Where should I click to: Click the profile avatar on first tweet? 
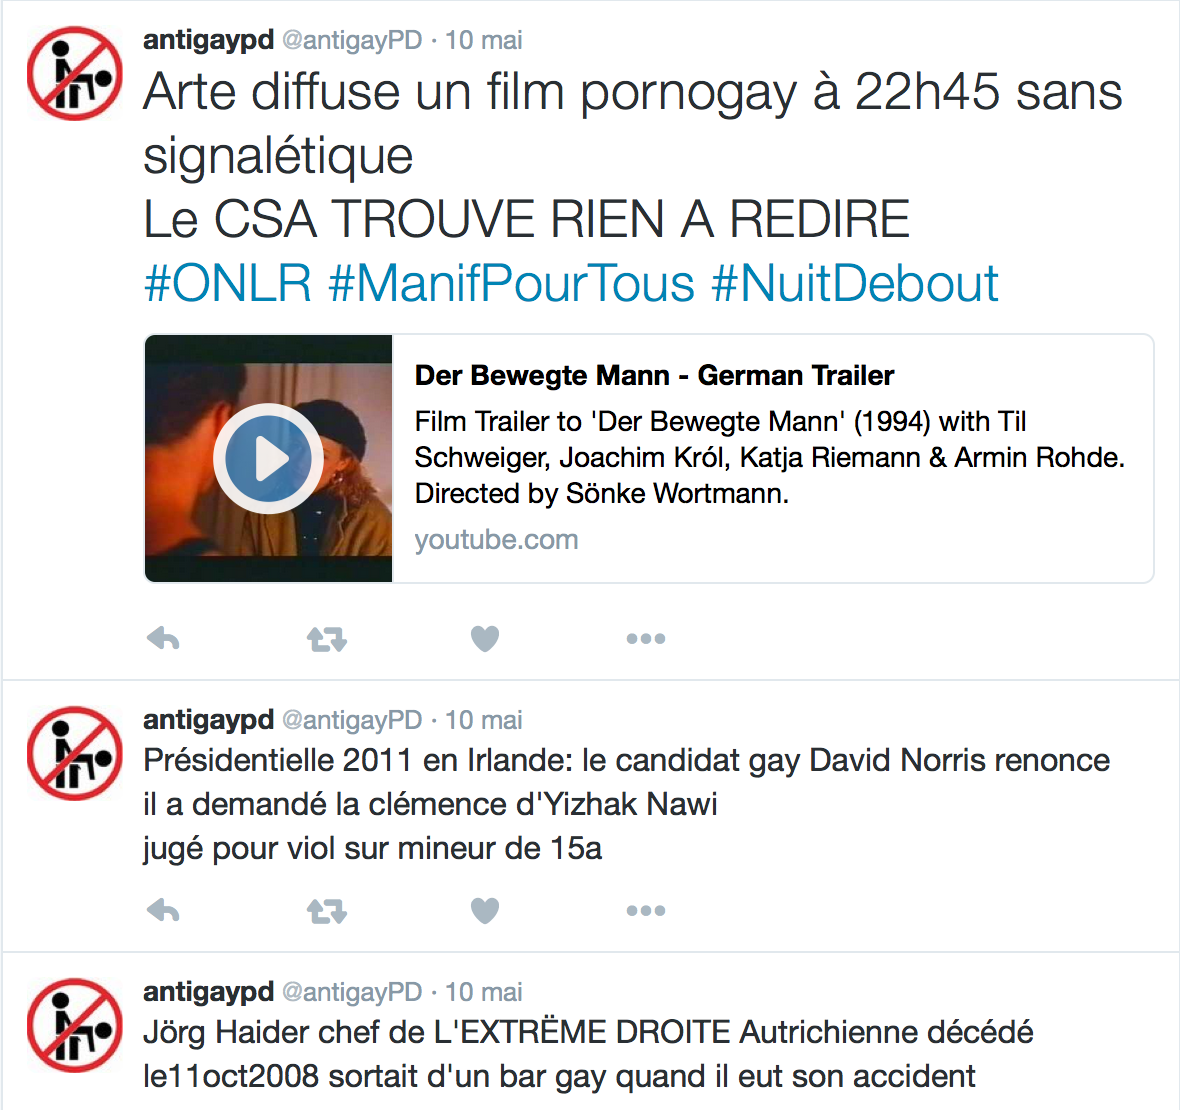(75, 73)
